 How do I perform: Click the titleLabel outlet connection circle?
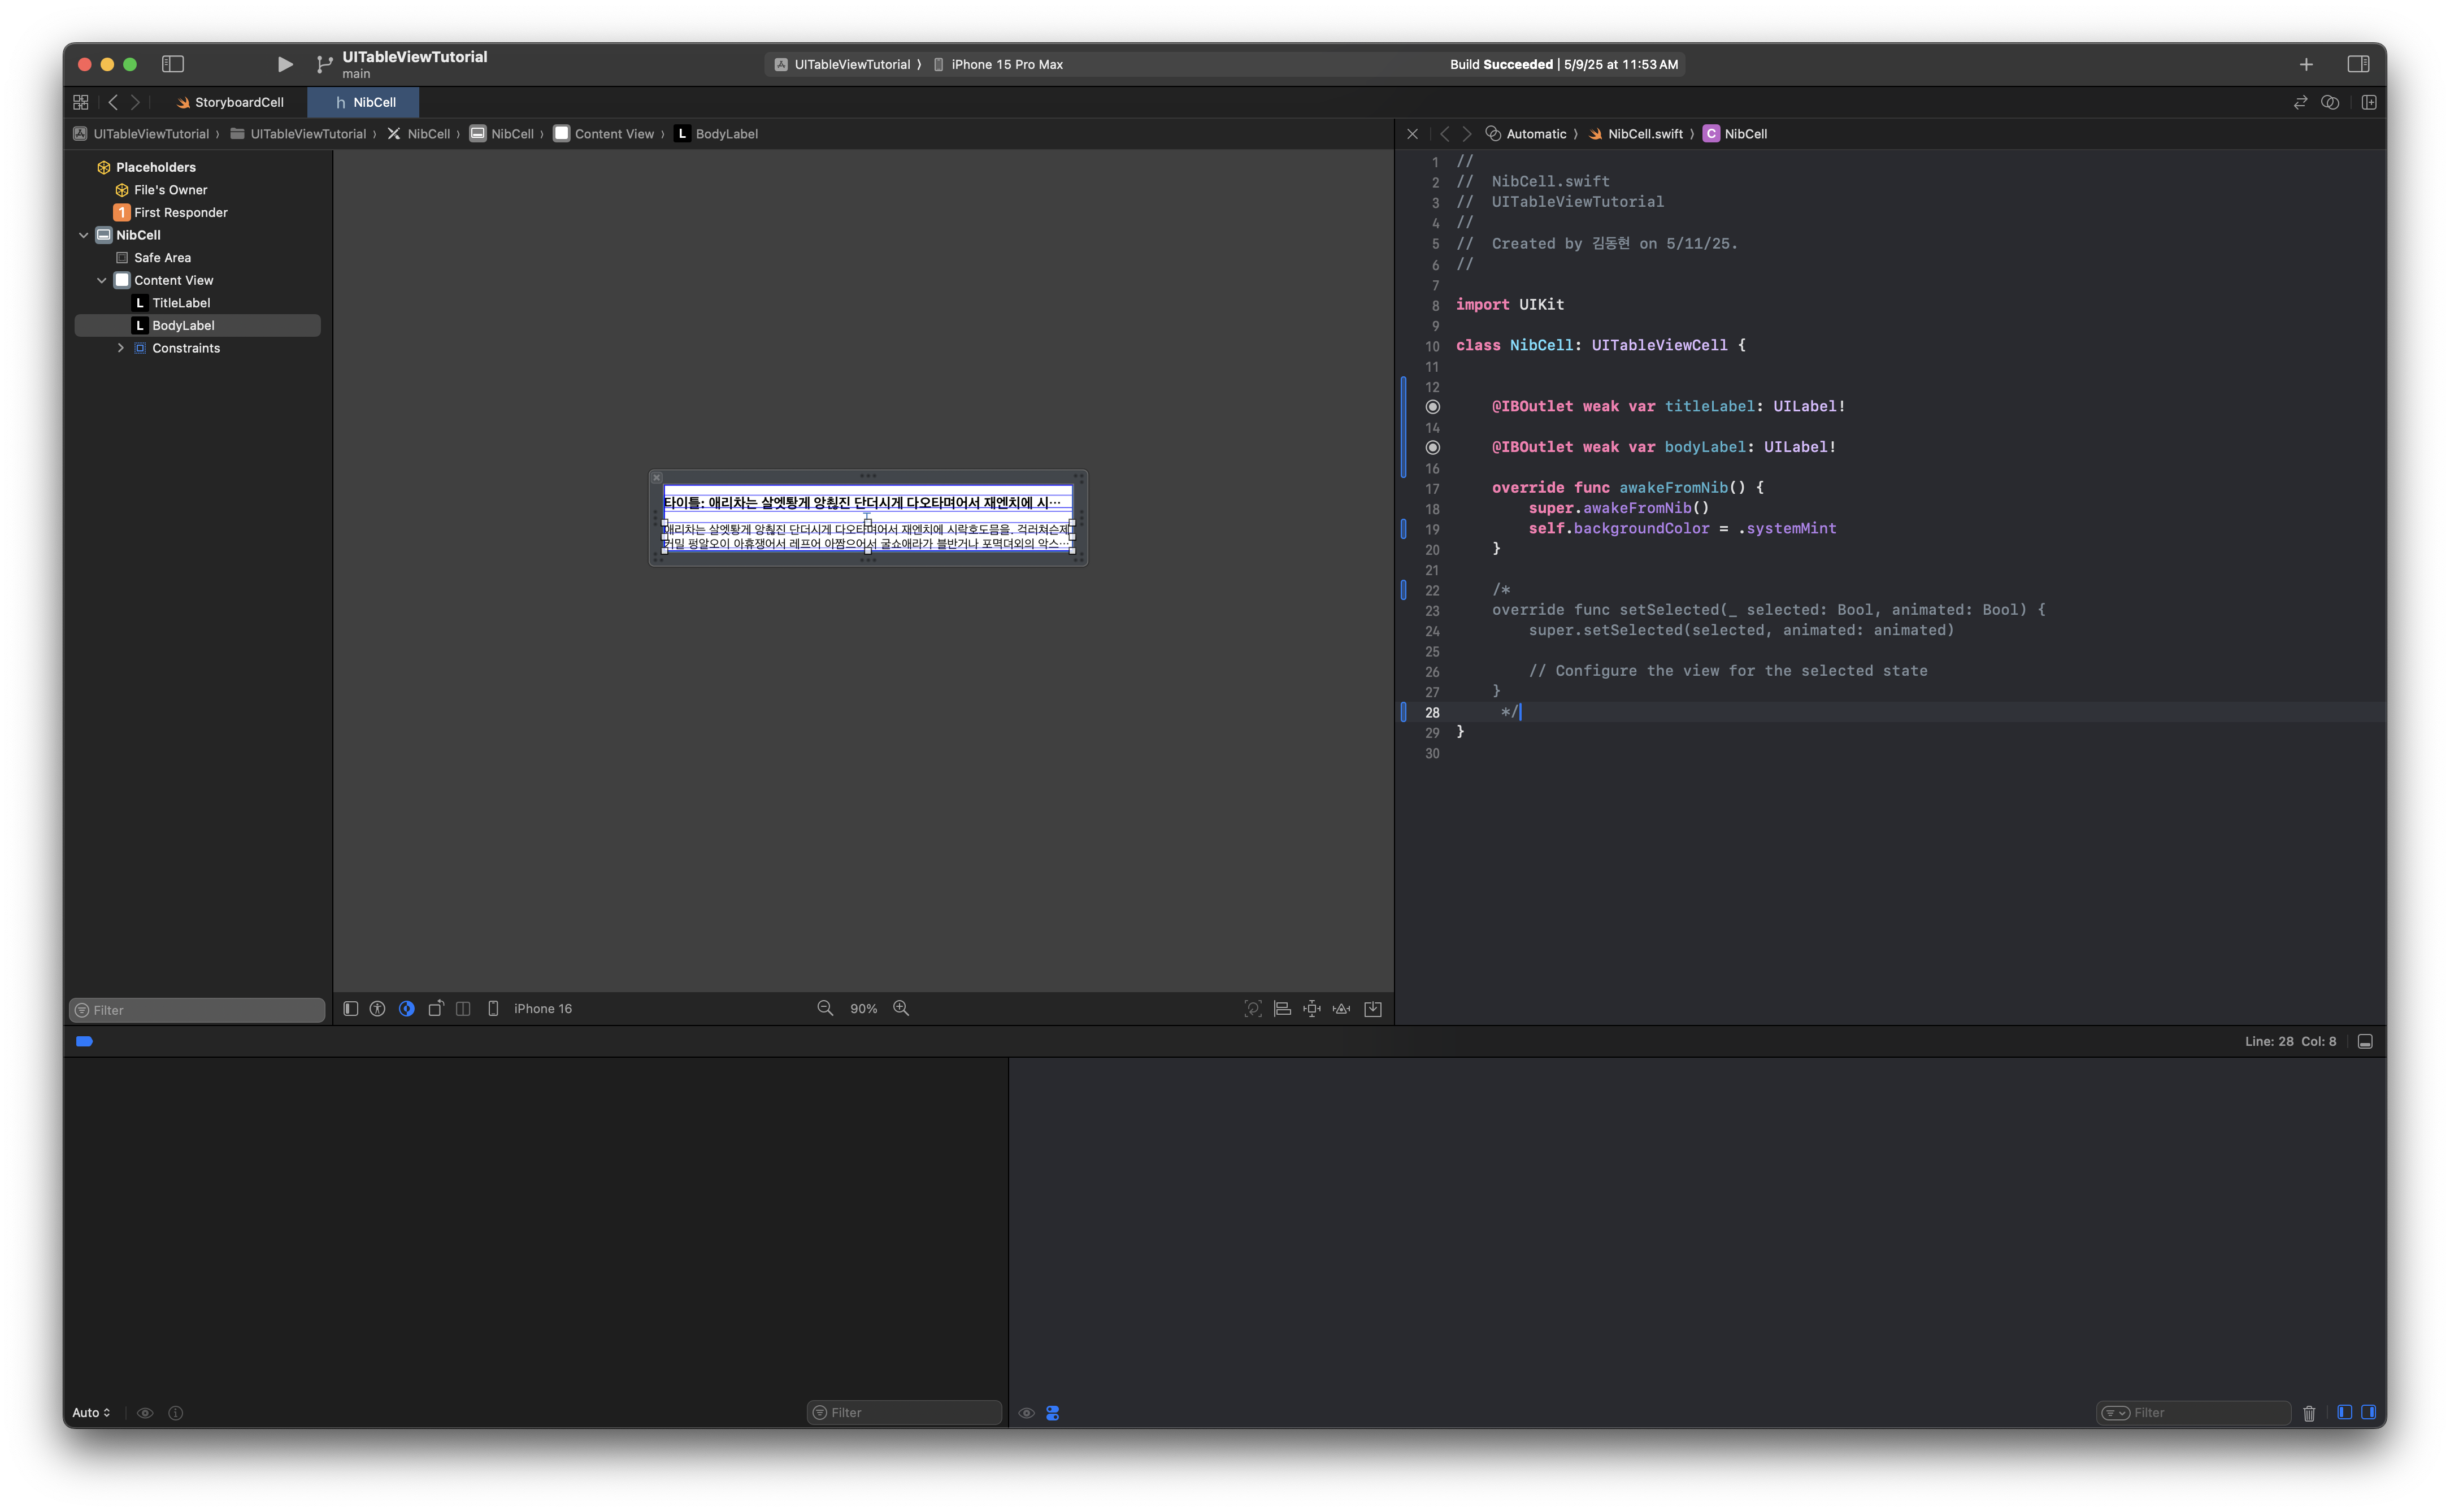tap(1432, 407)
